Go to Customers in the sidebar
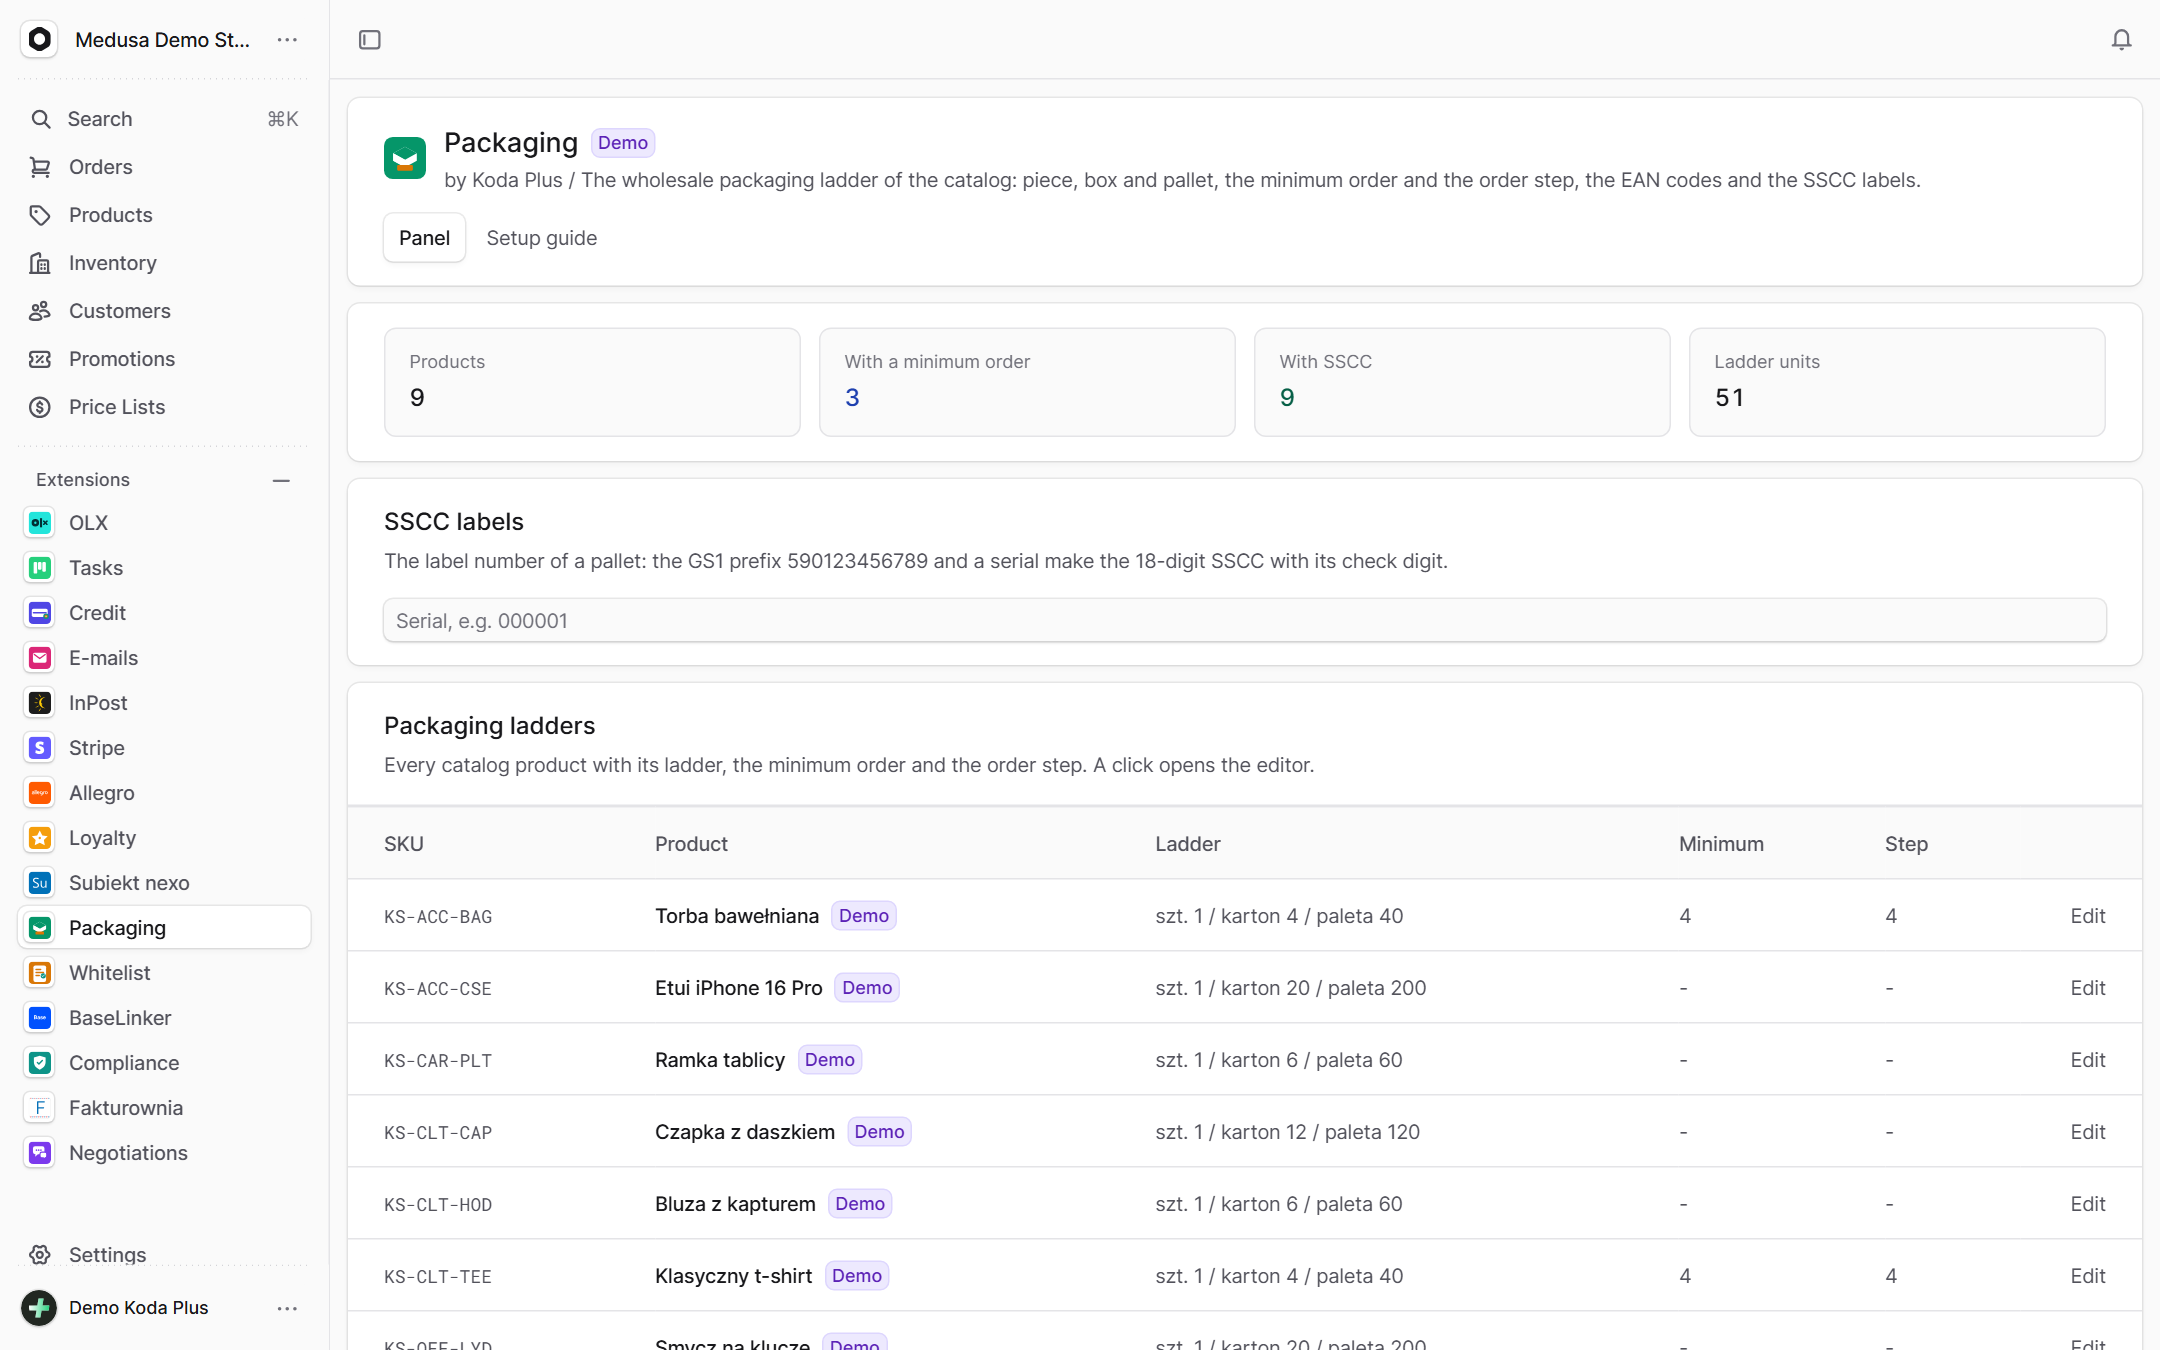Viewport: 2160px width, 1350px height. pos(164,311)
